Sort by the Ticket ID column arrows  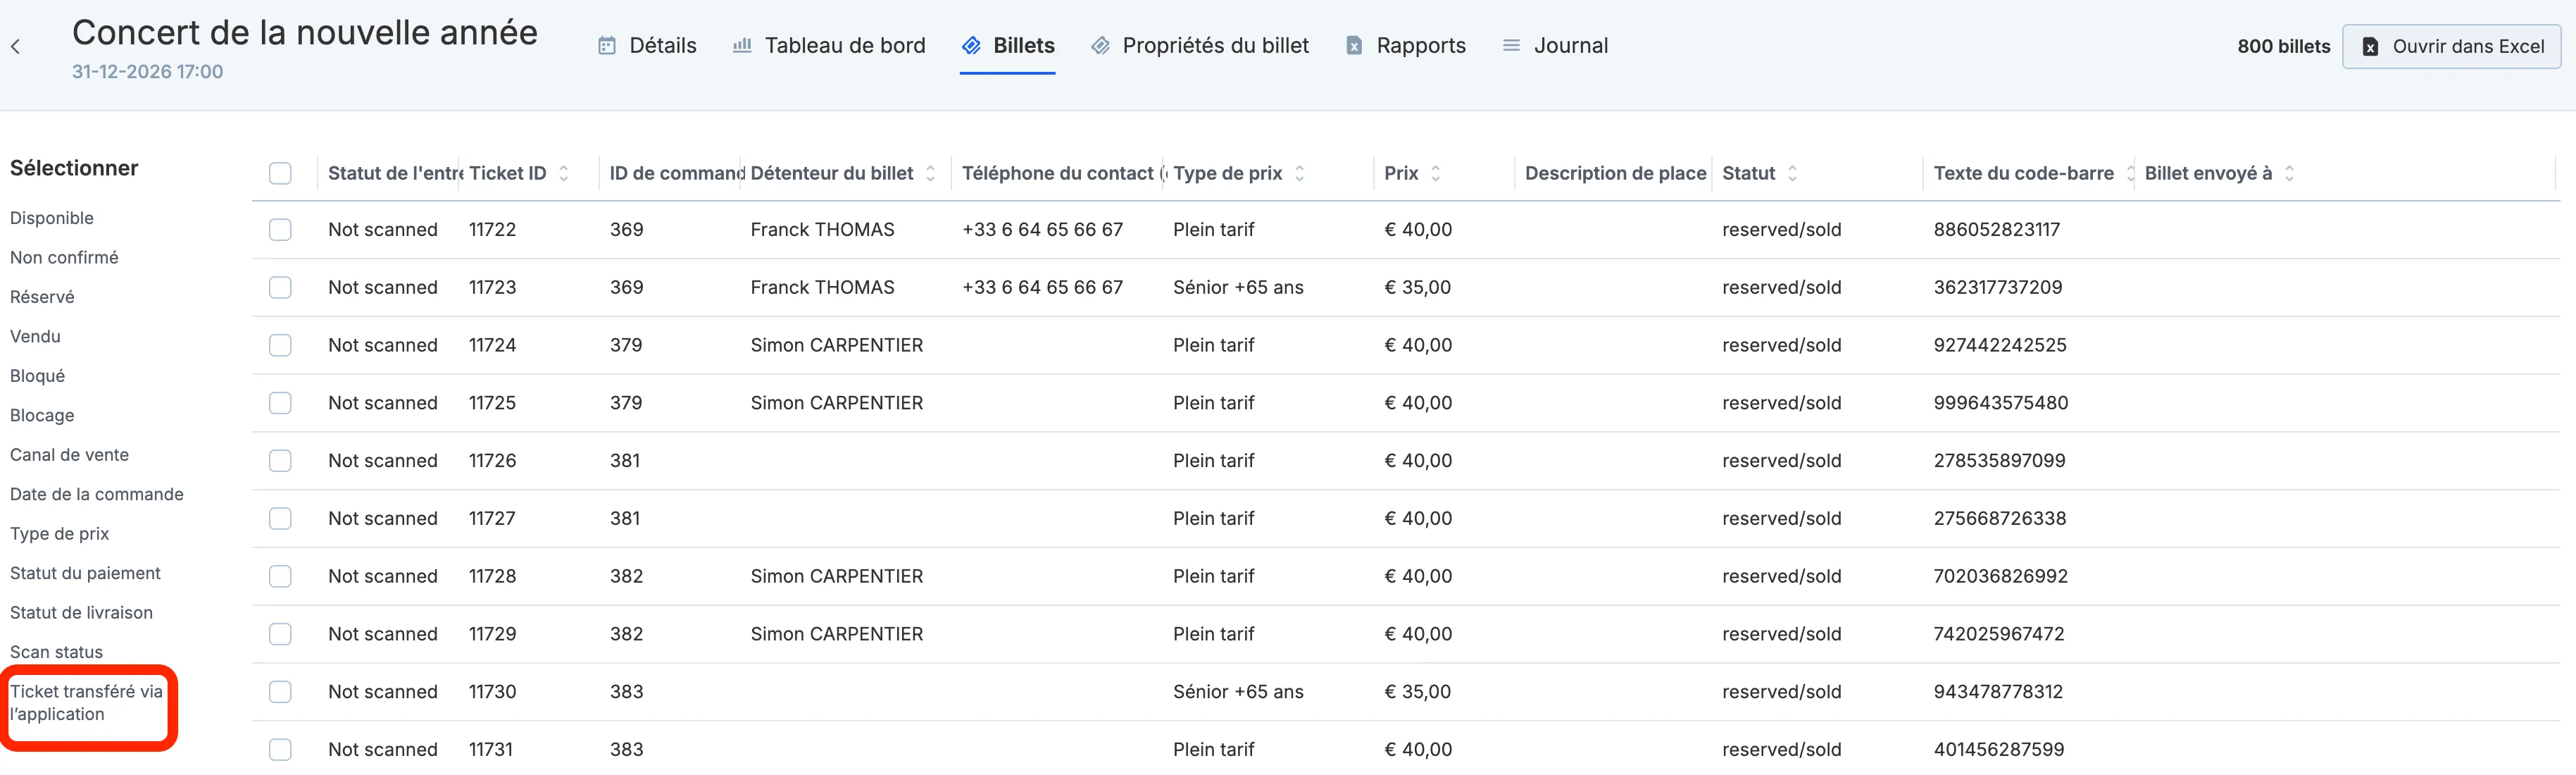(564, 173)
